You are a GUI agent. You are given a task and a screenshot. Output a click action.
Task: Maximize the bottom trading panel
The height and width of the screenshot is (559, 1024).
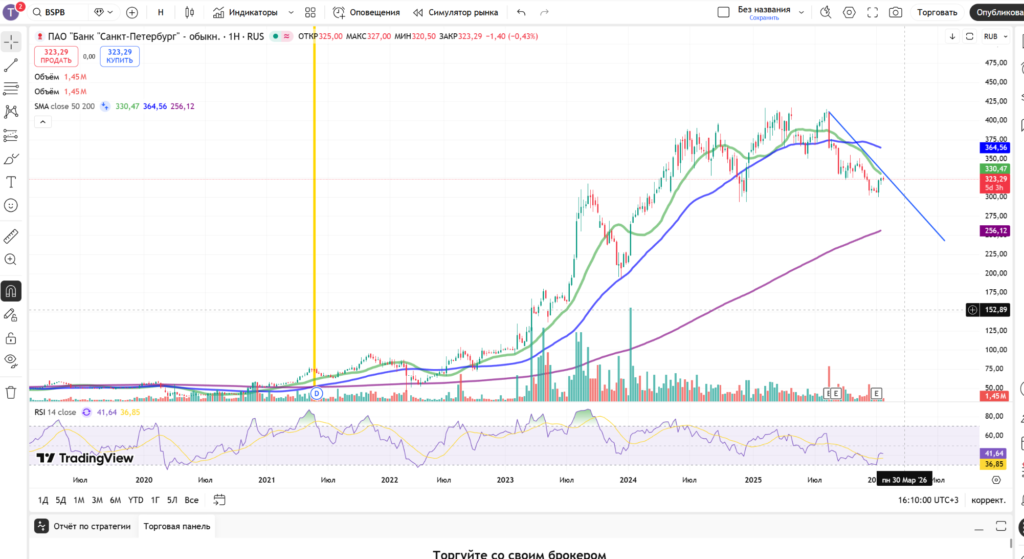coord(1000,526)
